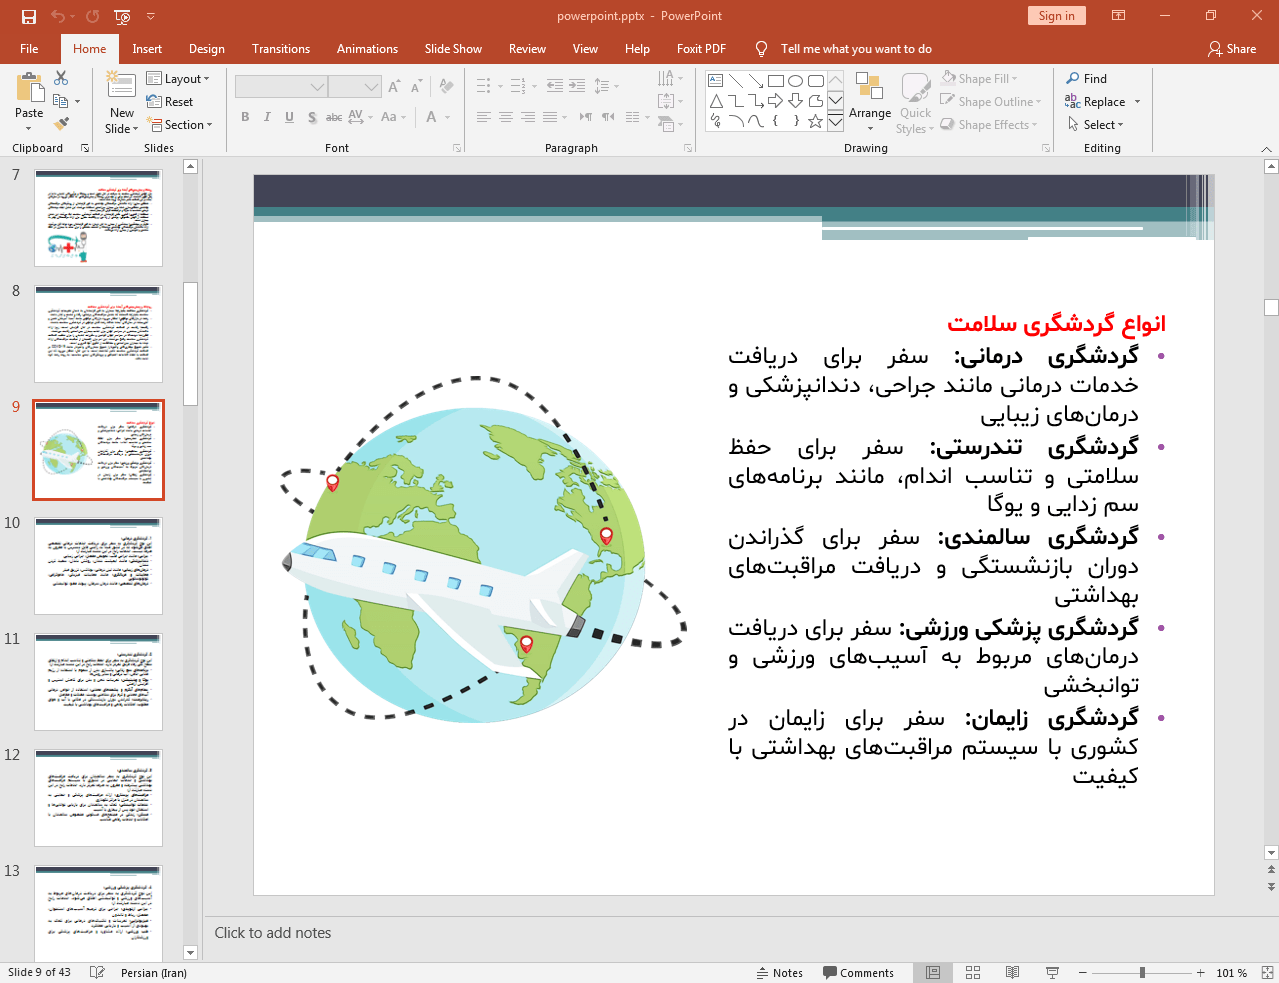Select slide 10 thumbnail
1279x983 pixels.
tap(98, 566)
